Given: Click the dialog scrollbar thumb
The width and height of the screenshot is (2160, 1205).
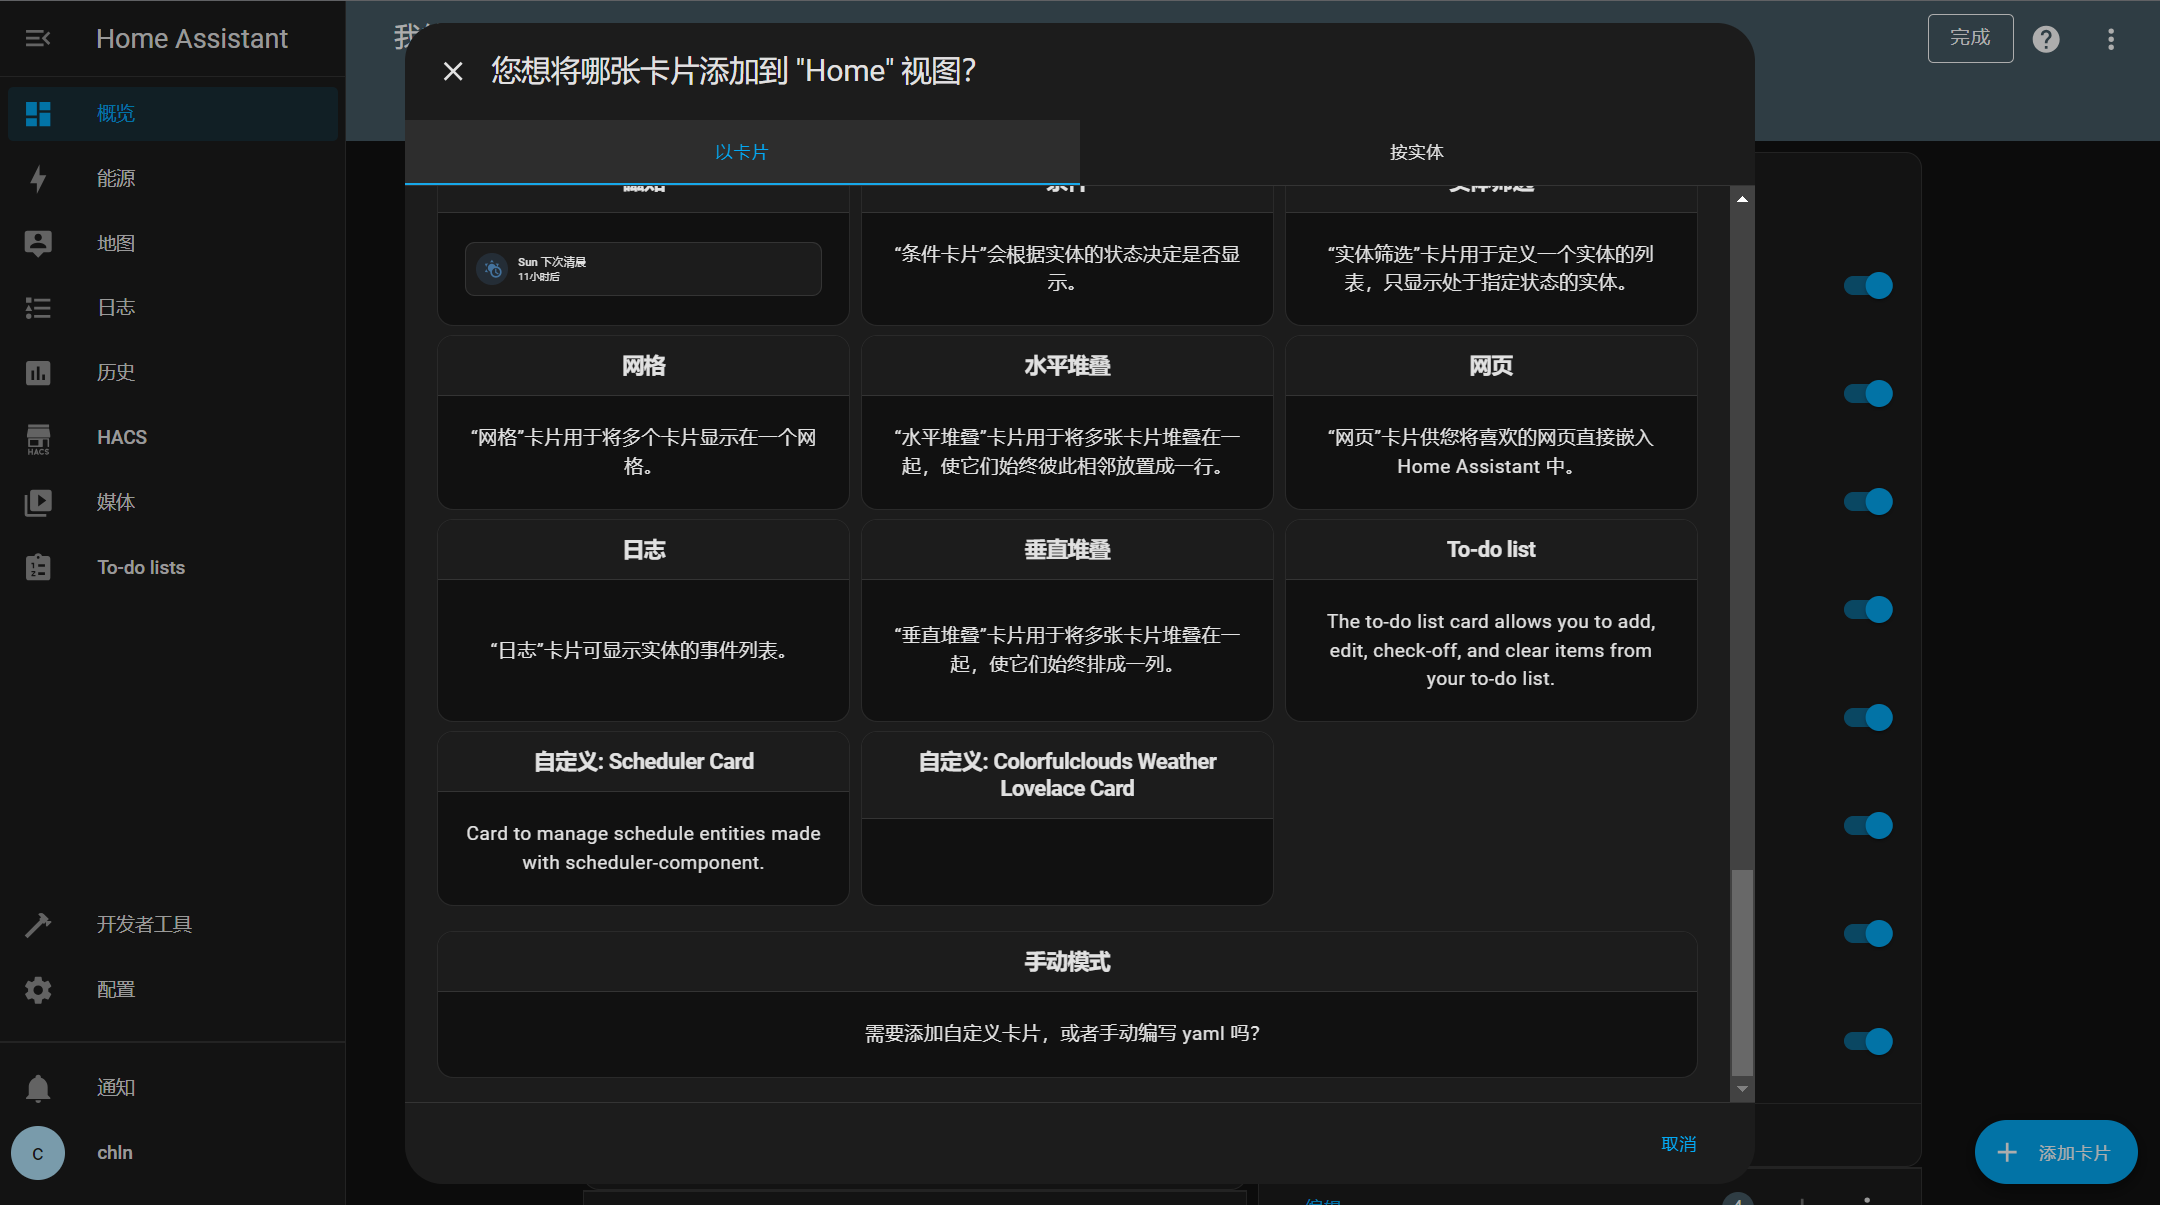Looking at the screenshot, I should coord(1742,973).
